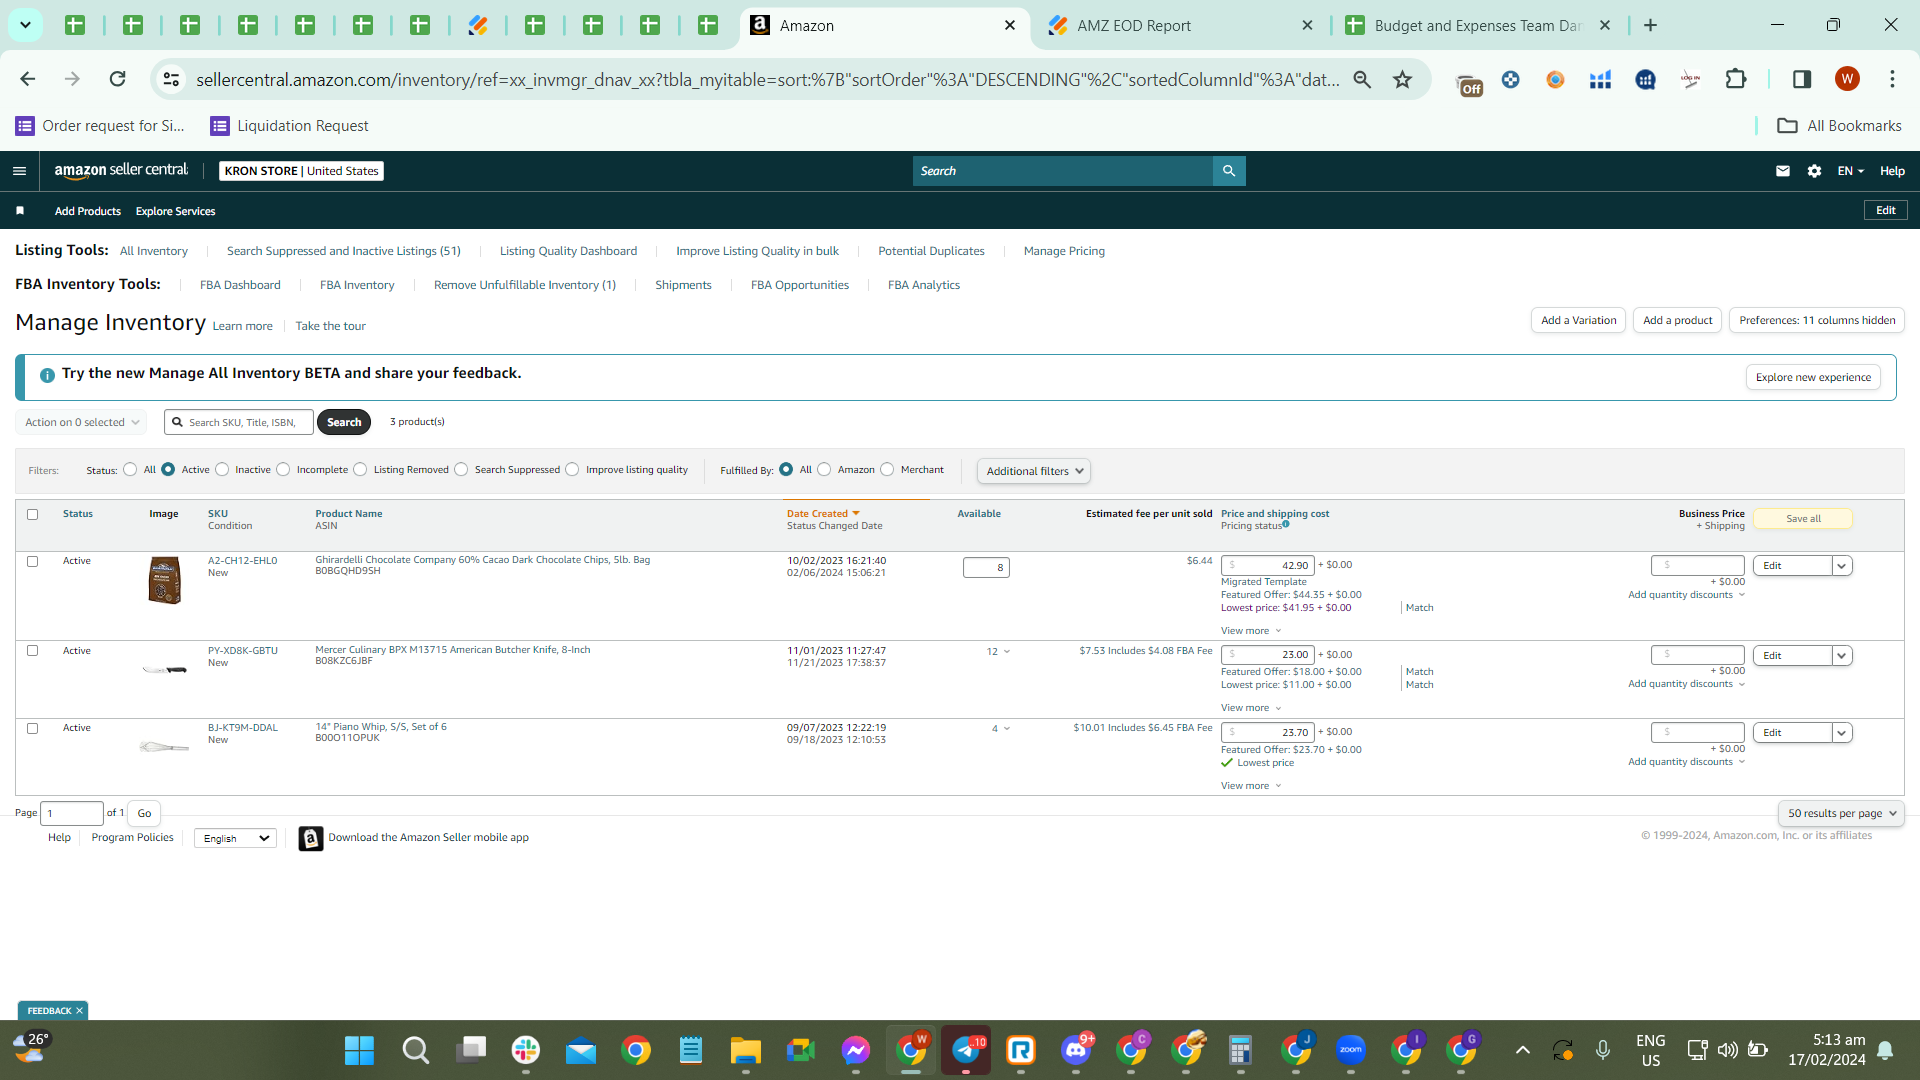
Task: Open the 50 results per page dropdown
Action: [1840, 814]
